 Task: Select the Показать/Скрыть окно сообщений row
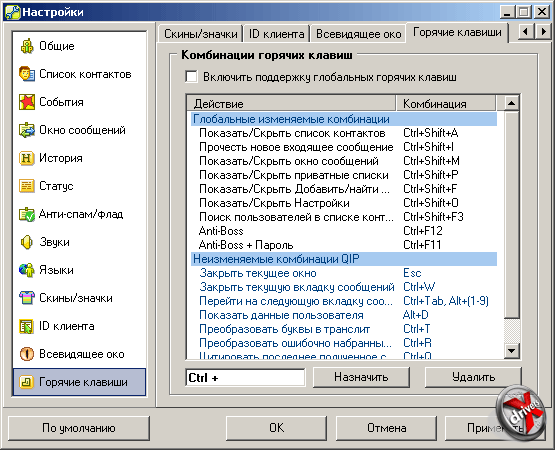344,161
